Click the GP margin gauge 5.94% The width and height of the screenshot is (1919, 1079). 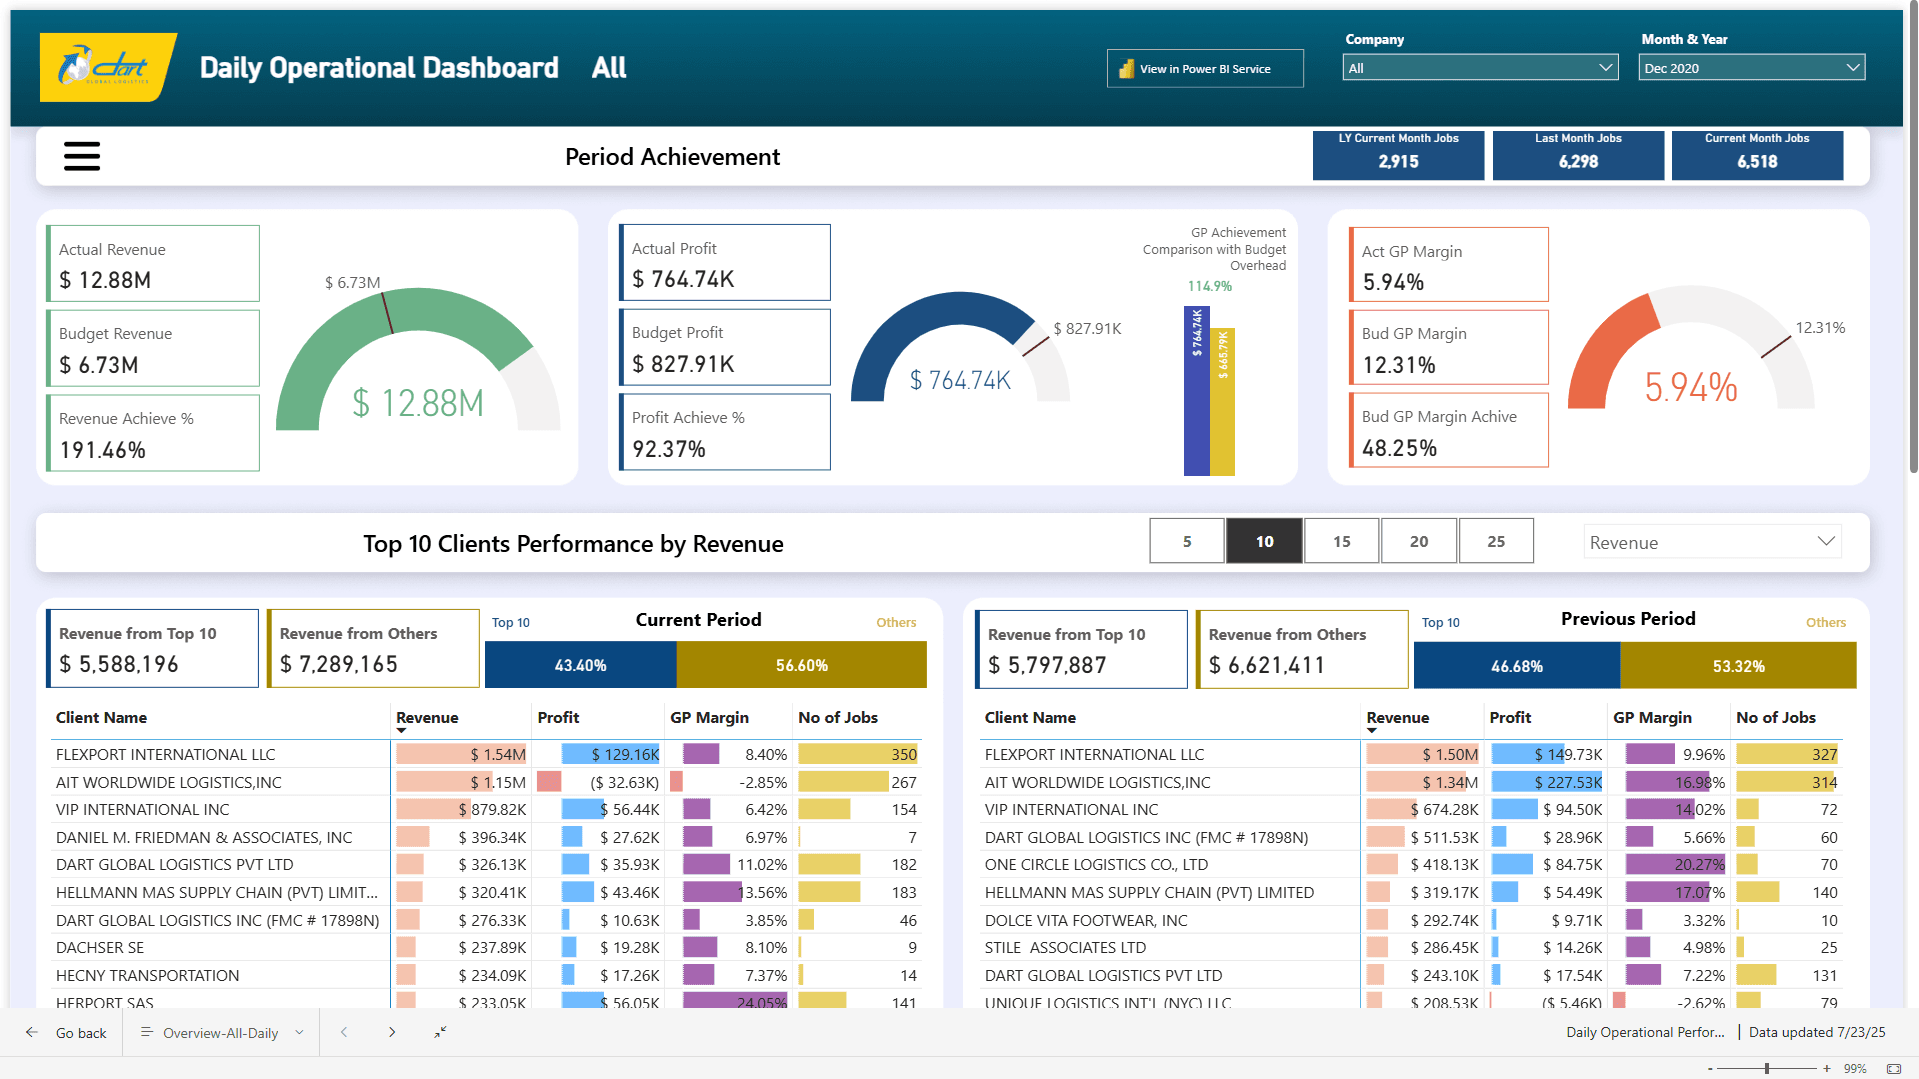point(1691,348)
